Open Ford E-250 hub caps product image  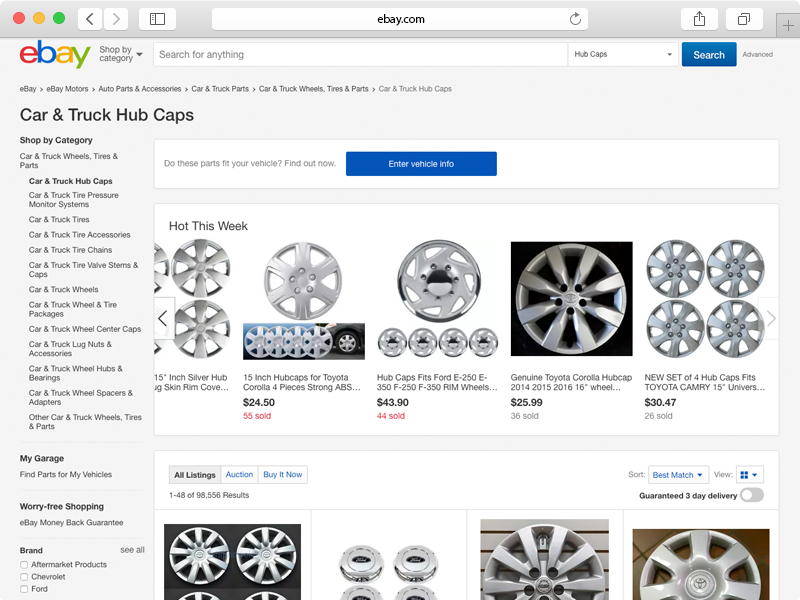pyautogui.click(x=438, y=300)
